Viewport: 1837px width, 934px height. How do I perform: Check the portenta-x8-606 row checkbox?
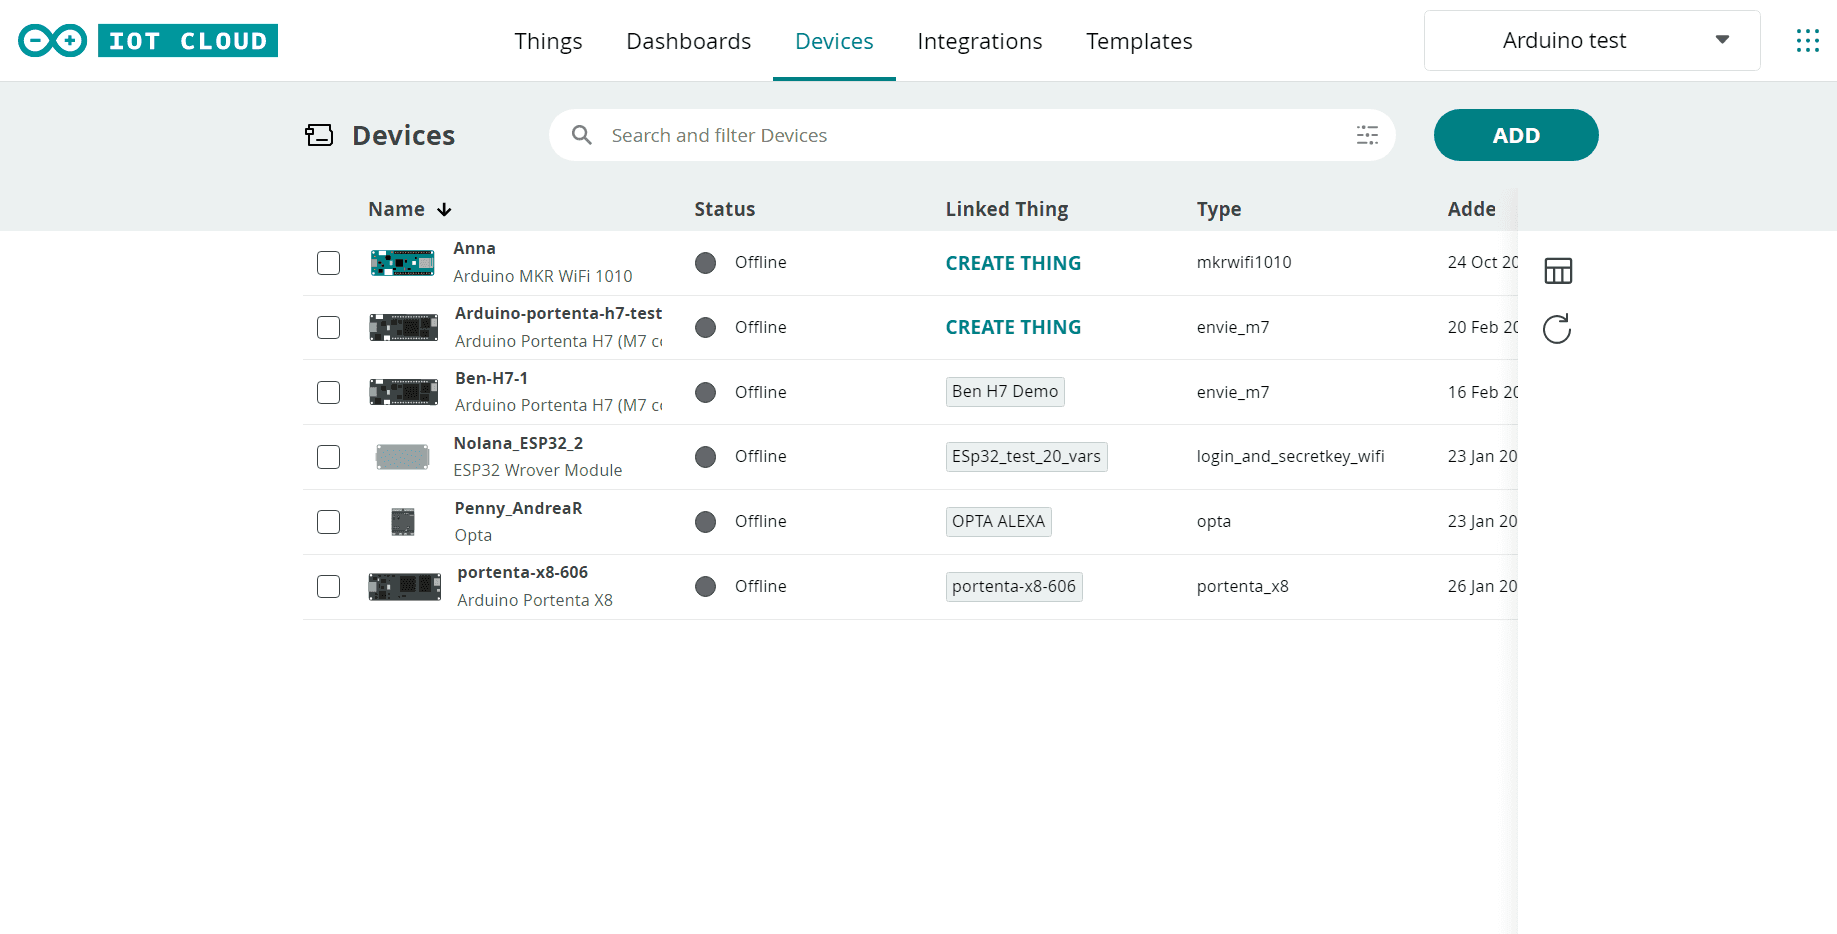click(x=329, y=587)
